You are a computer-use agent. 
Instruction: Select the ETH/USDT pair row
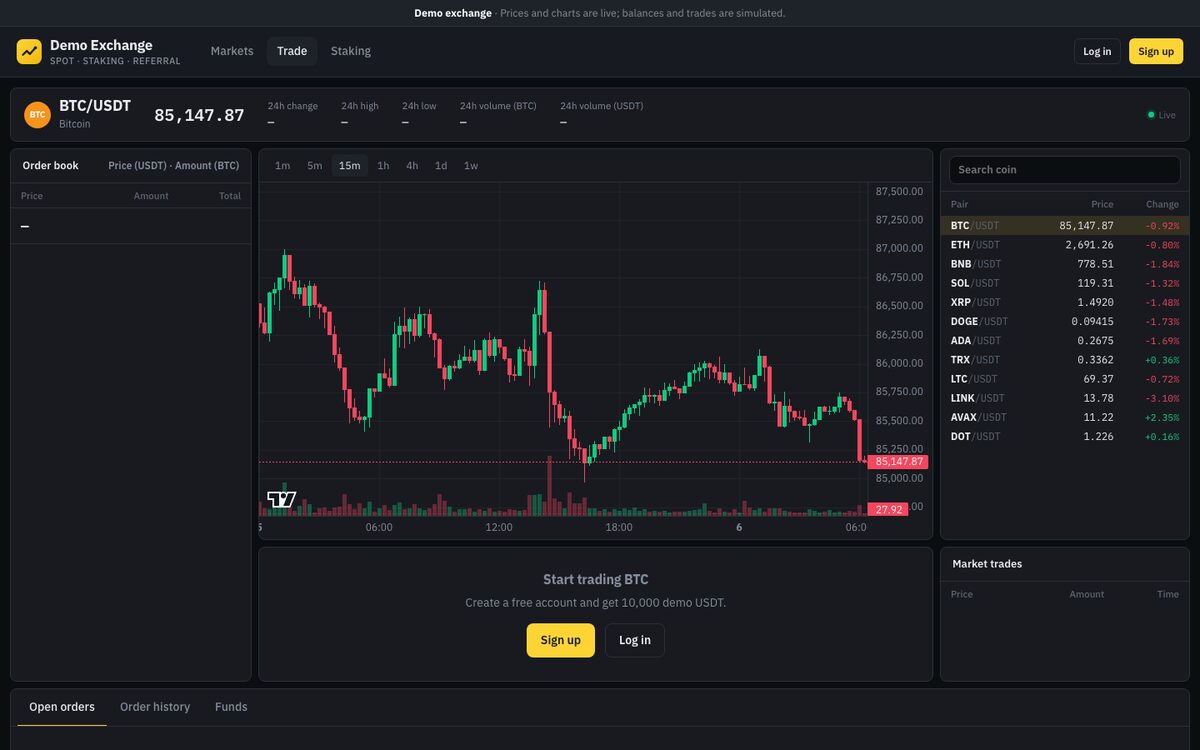[x=1065, y=245]
